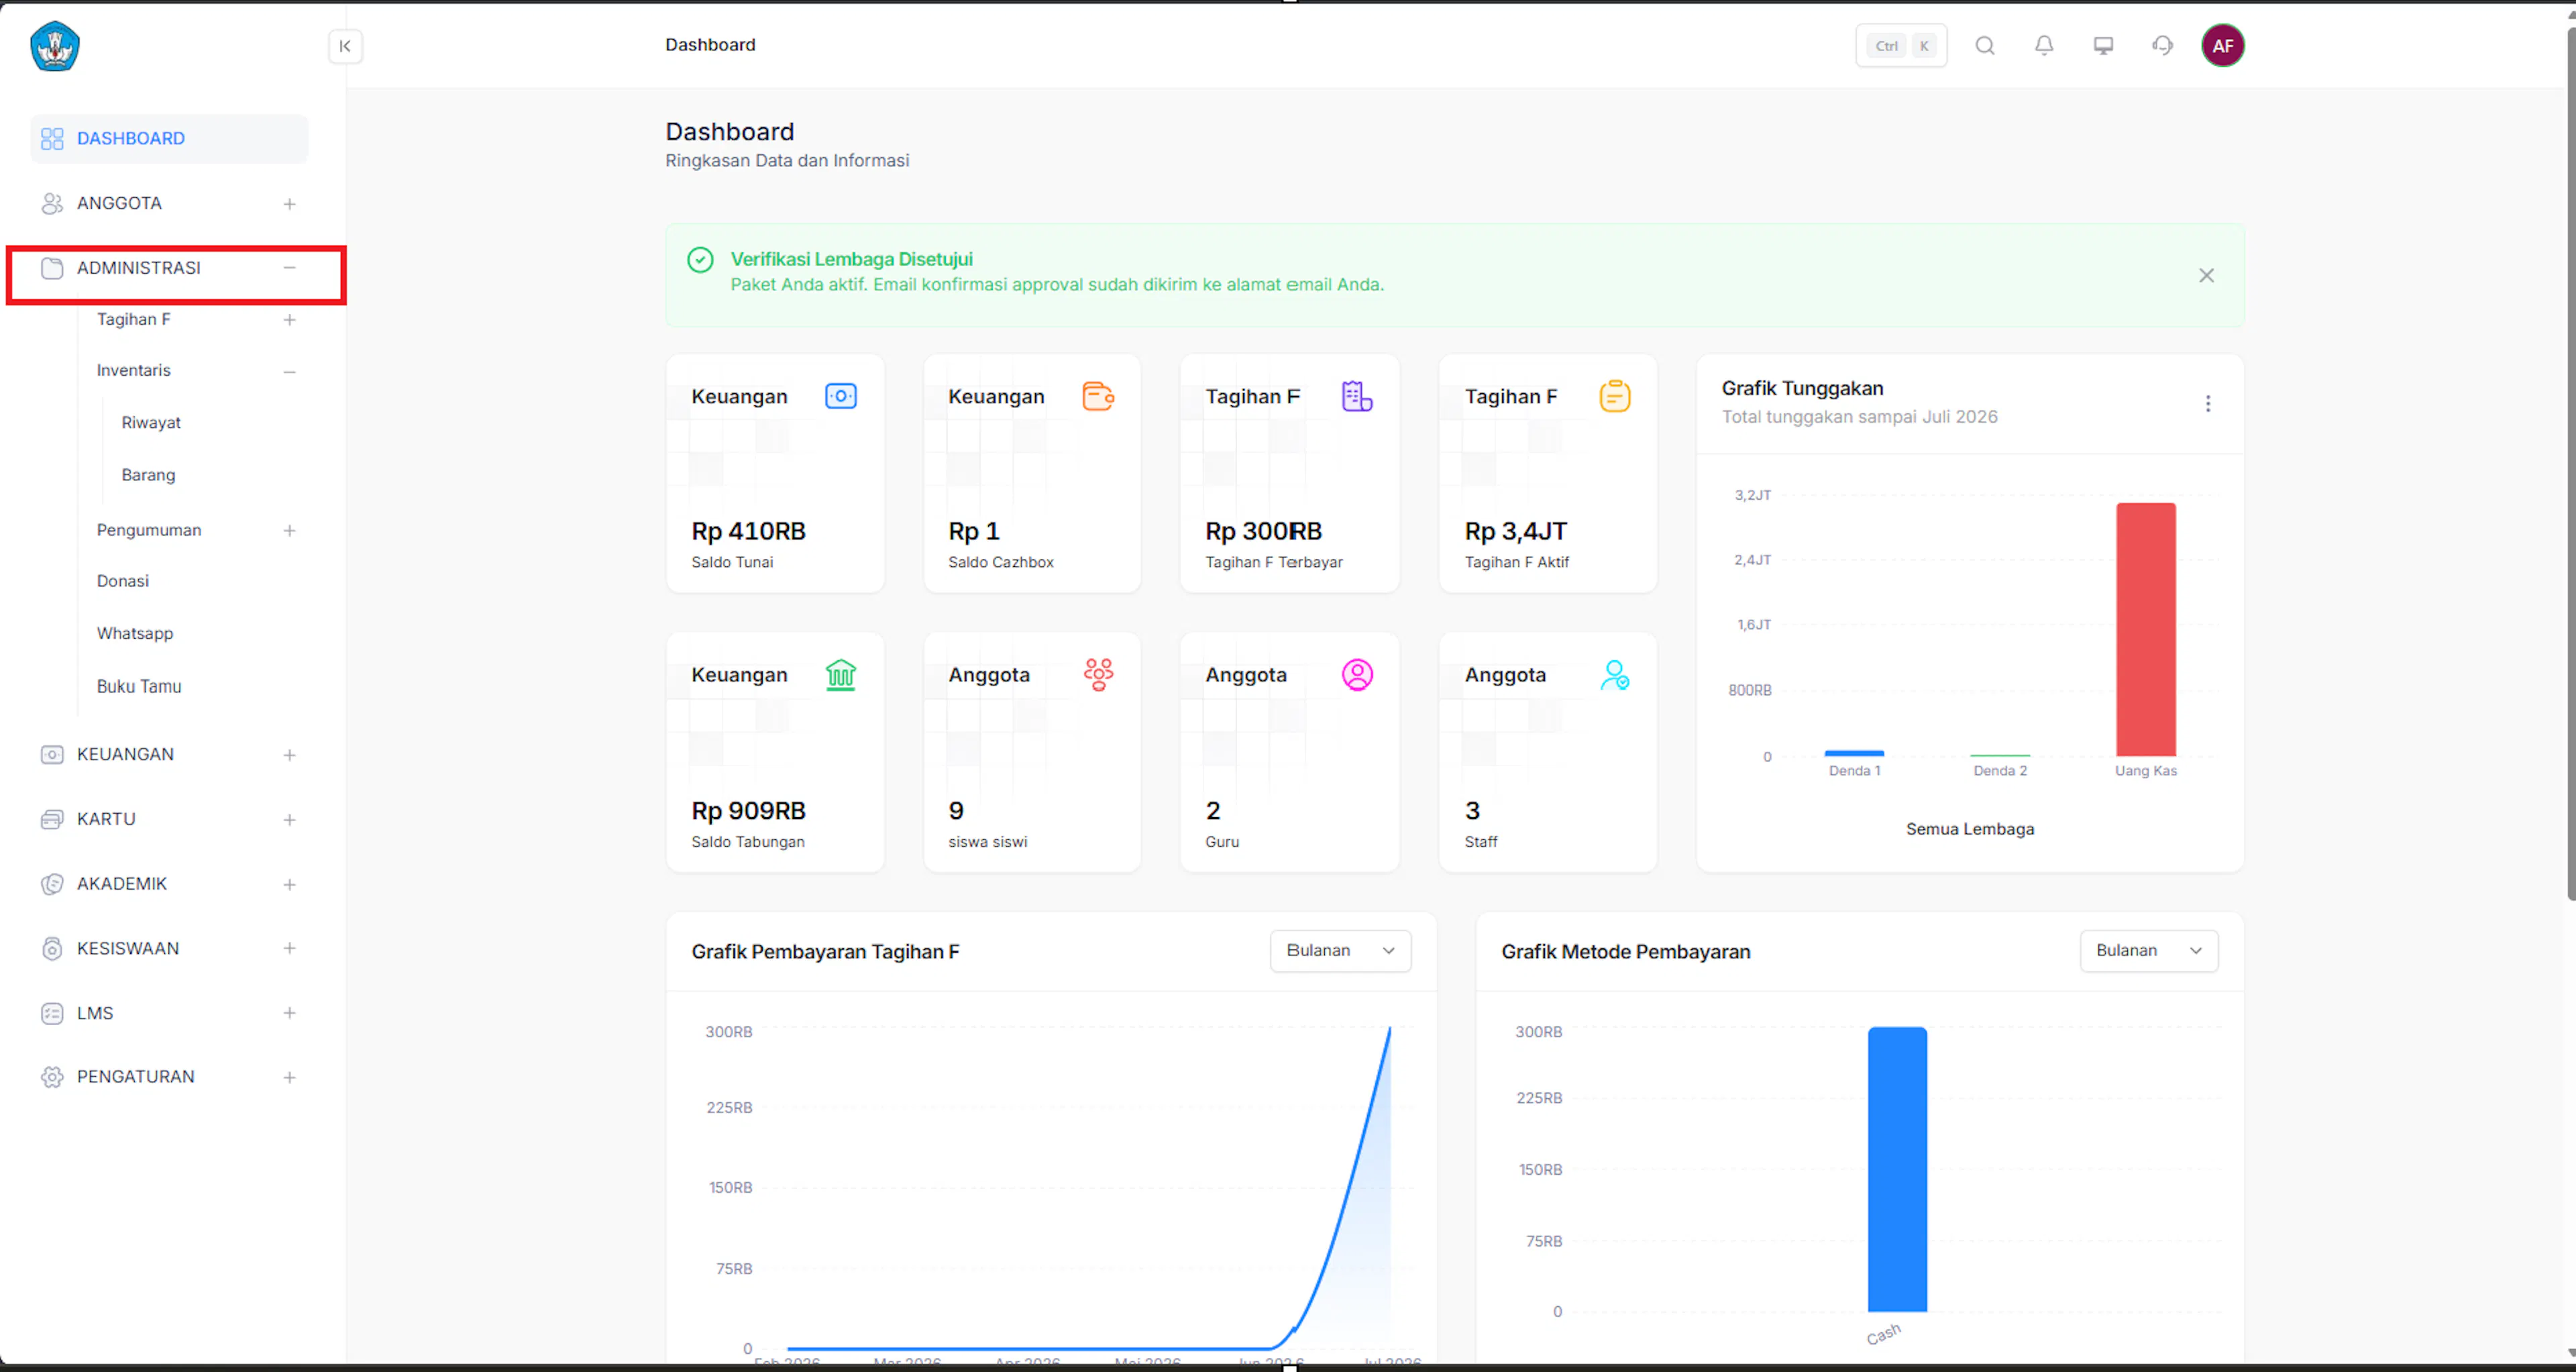Screen dimensions: 2576x1372
Task: Open Bulanan dropdown for Grafik Pembayaran Tagihan F
Action: [1340, 951]
